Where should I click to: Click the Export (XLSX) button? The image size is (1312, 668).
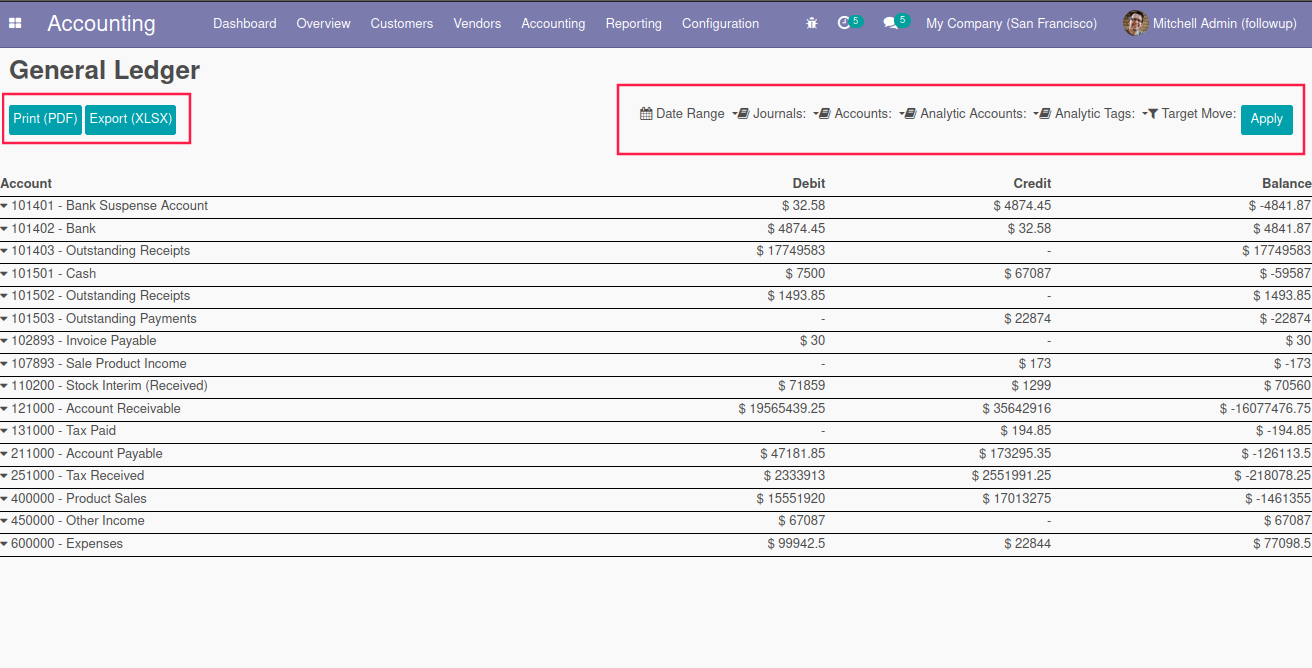pyautogui.click(x=130, y=119)
